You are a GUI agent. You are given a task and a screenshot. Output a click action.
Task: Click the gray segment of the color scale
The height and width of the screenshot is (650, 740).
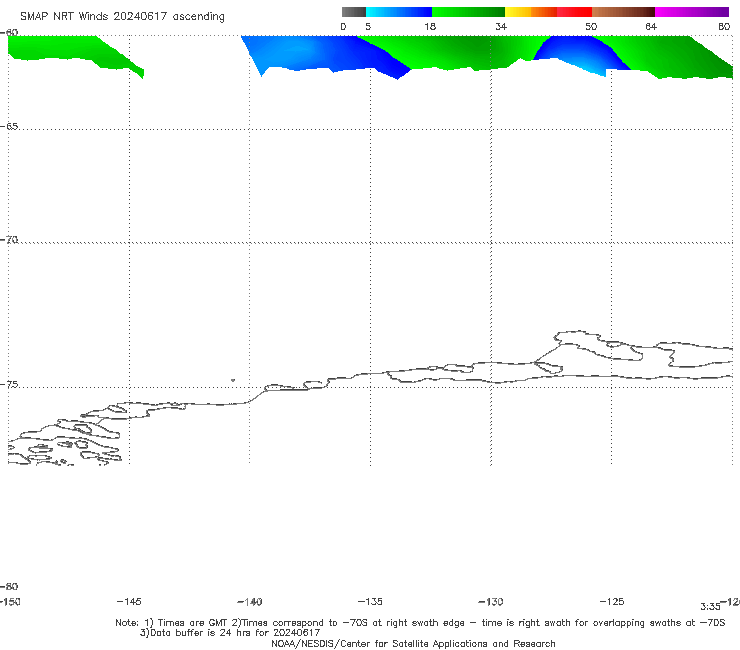click(353, 12)
